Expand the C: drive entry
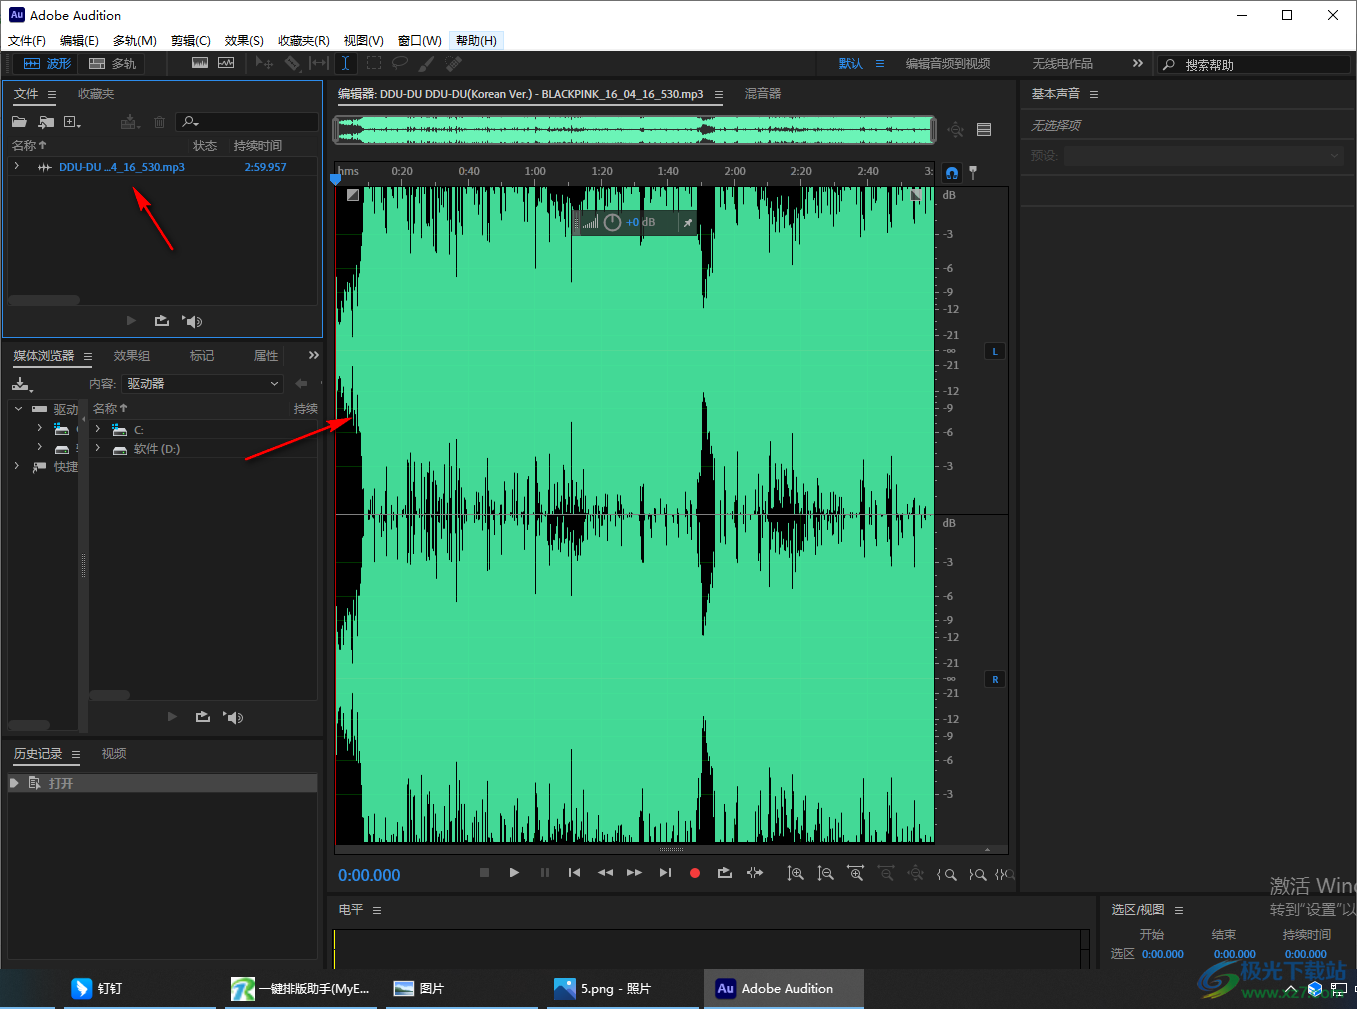 click(98, 429)
